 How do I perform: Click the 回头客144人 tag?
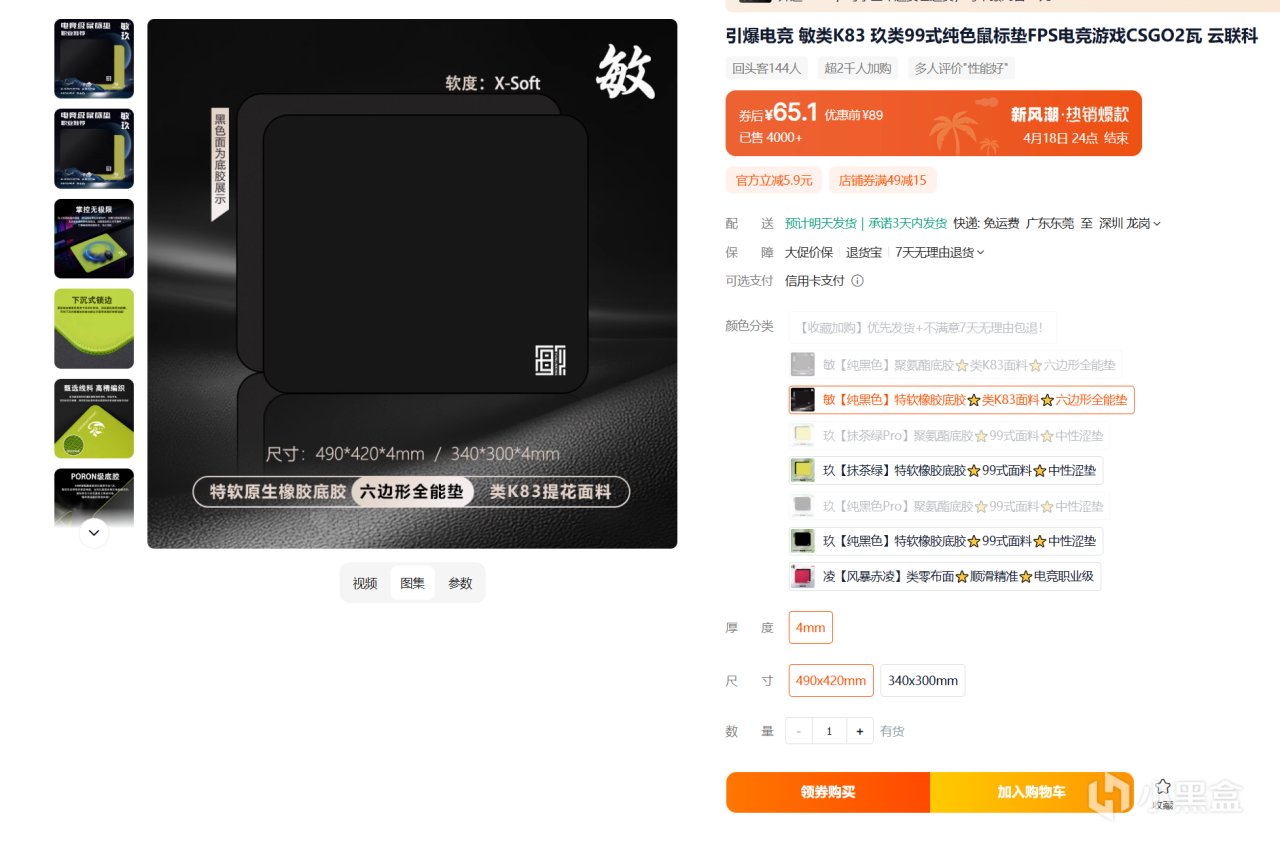coord(767,68)
